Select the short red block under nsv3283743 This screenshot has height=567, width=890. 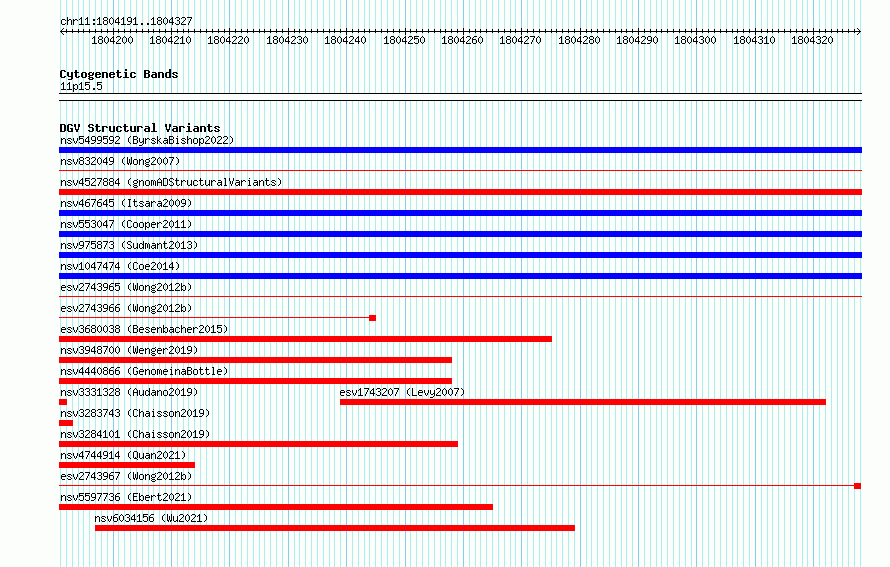click(x=66, y=423)
